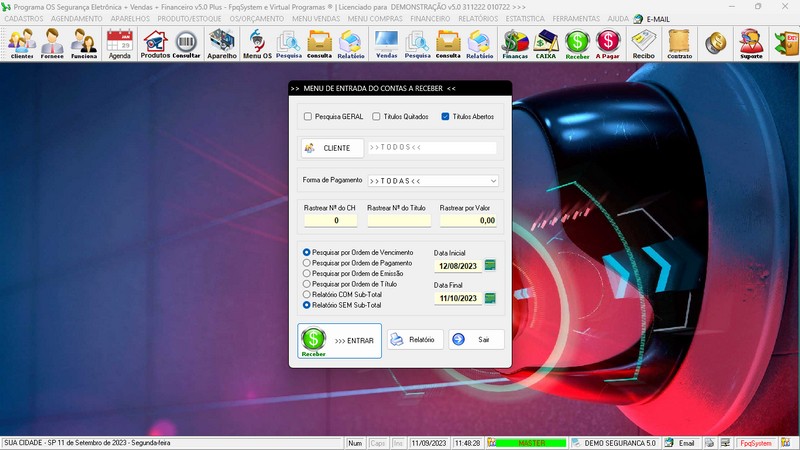The height and width of the screenshot is (450, 800).
Task: Select Pesquisar por Ordem de Pagamento
Action: point(307,263)
